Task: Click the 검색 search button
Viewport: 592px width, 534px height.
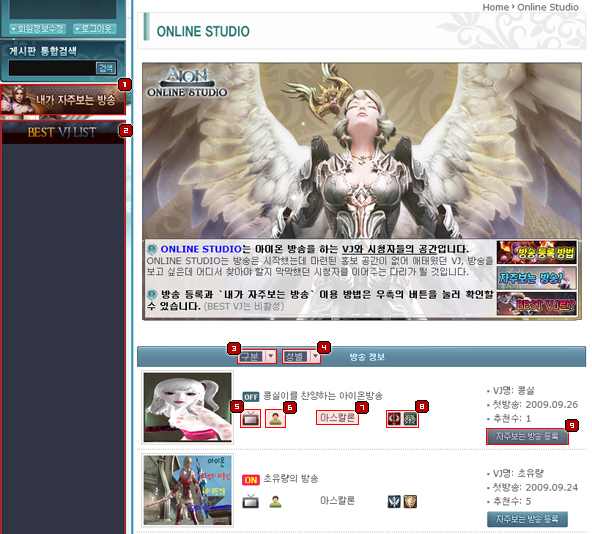Action: [x=106, y=68]
